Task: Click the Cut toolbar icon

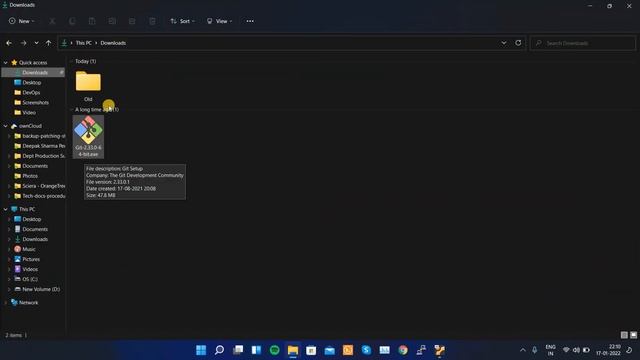Action: (x=52, y=21)
